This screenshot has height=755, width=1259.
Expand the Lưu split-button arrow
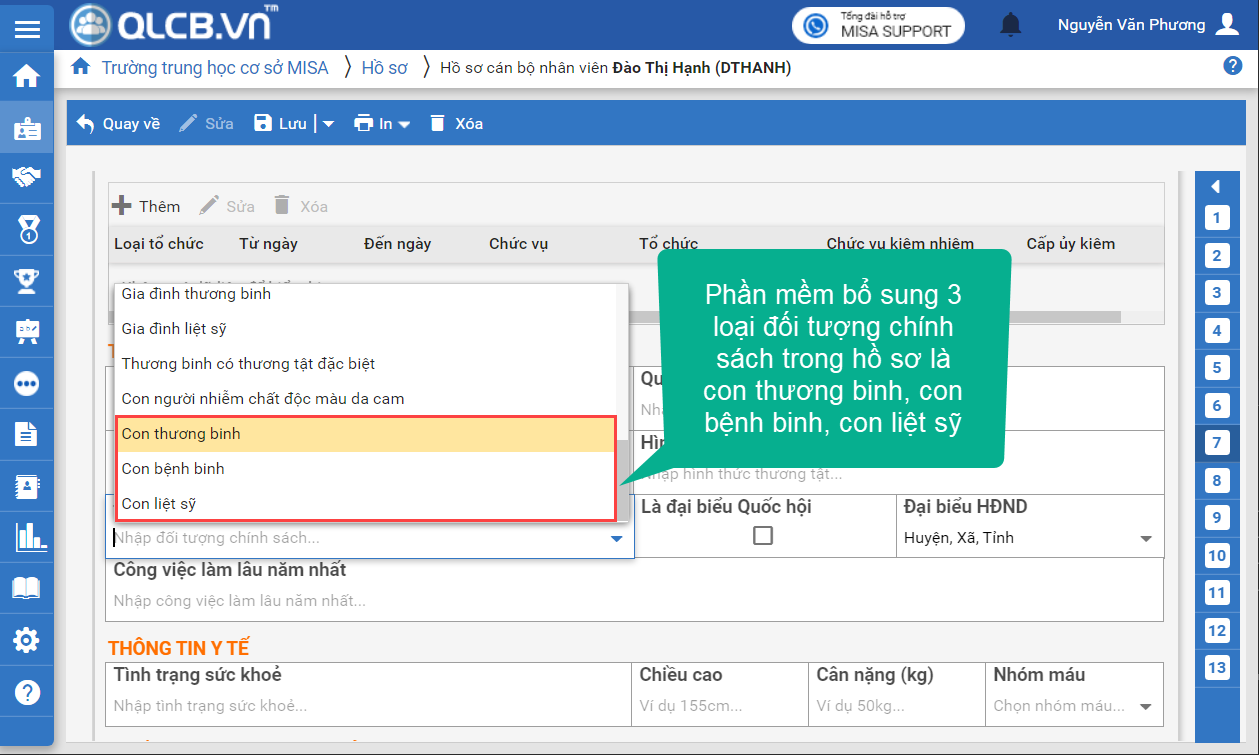point(328,124)
